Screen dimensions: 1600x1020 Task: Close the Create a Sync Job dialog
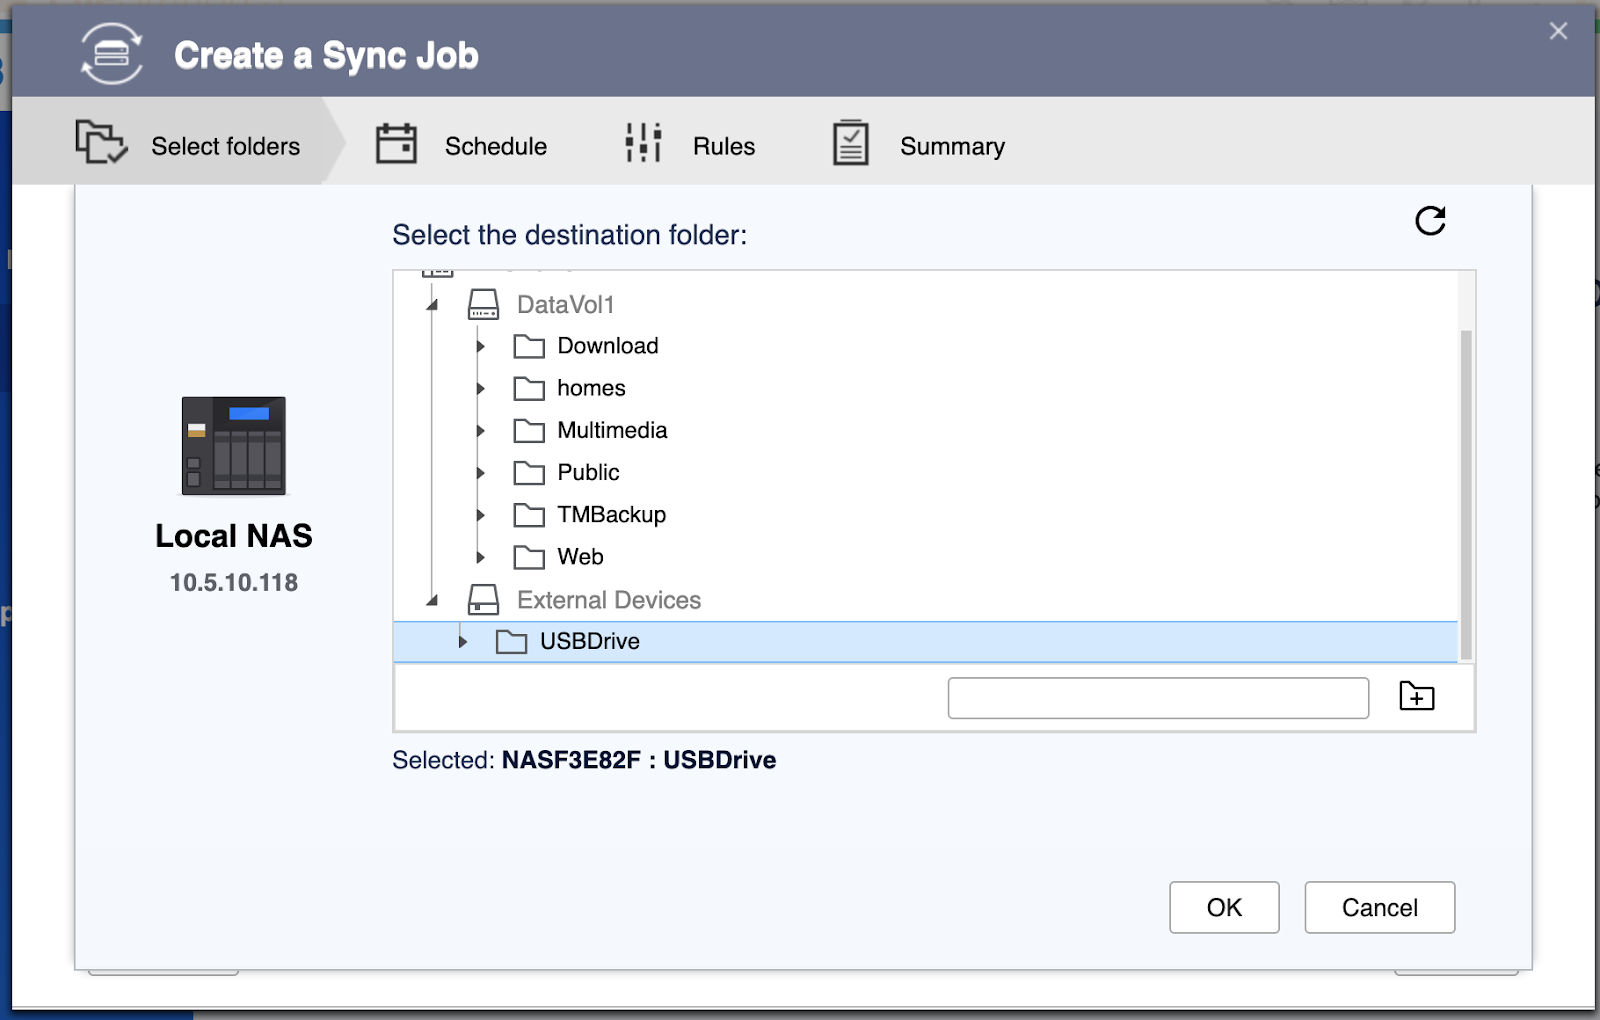click(x=1558, y=31)
